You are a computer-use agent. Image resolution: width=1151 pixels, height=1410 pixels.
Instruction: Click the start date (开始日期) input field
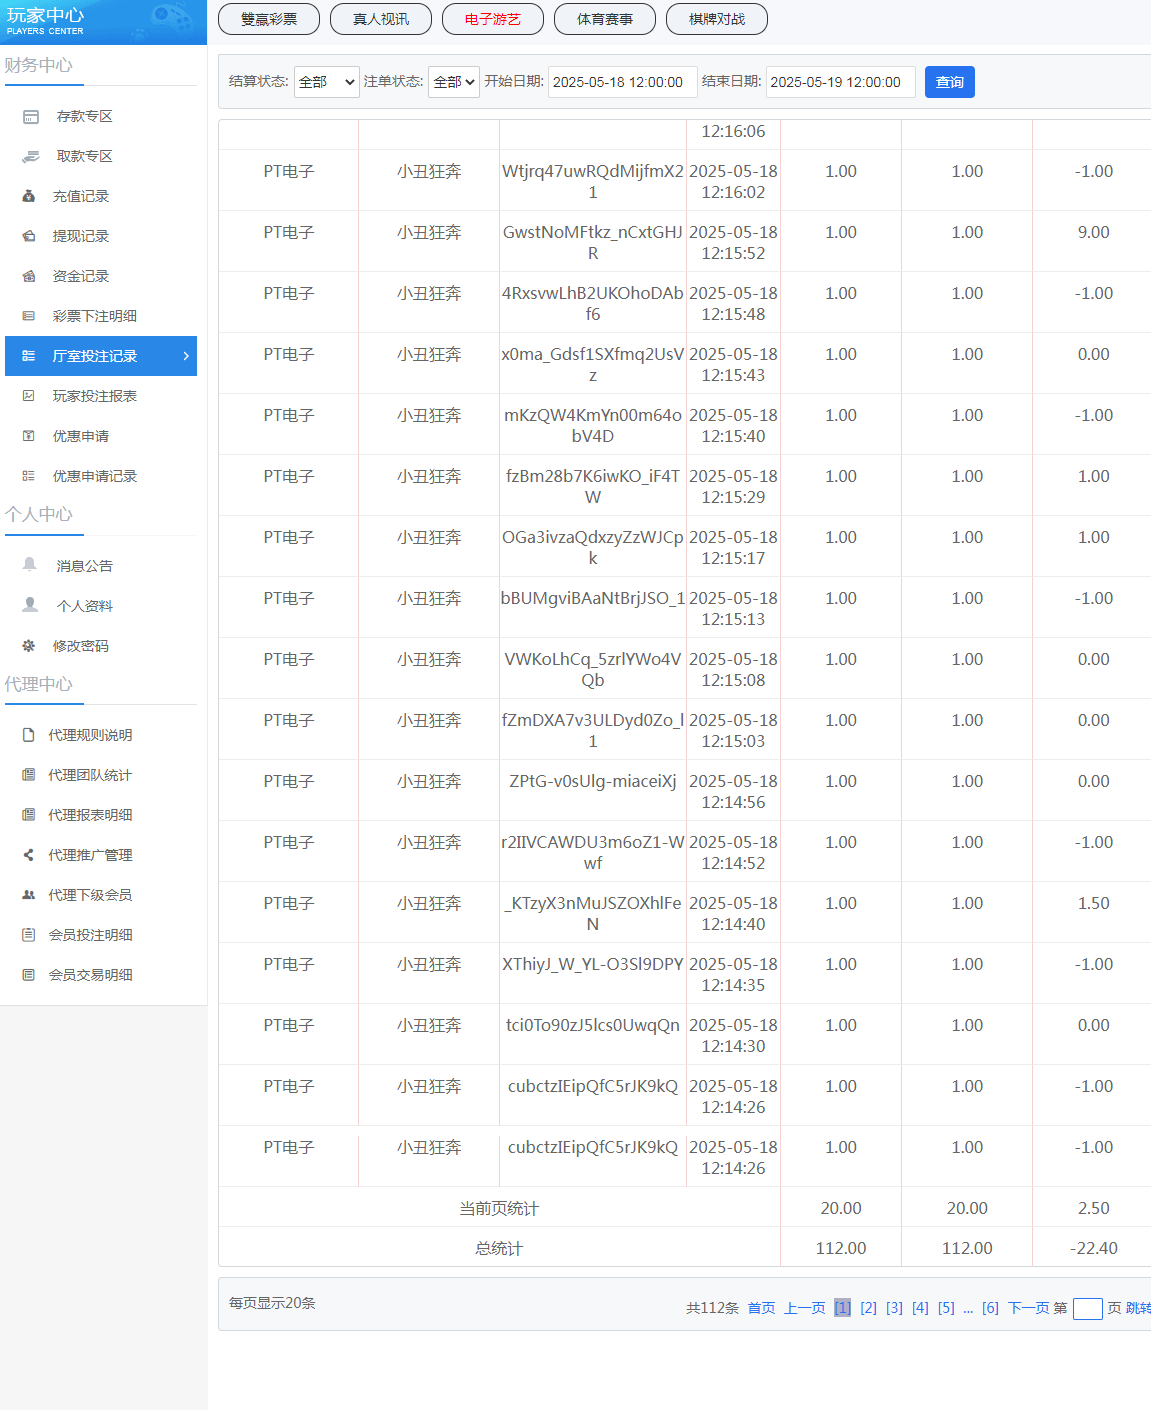click(621, 82)
